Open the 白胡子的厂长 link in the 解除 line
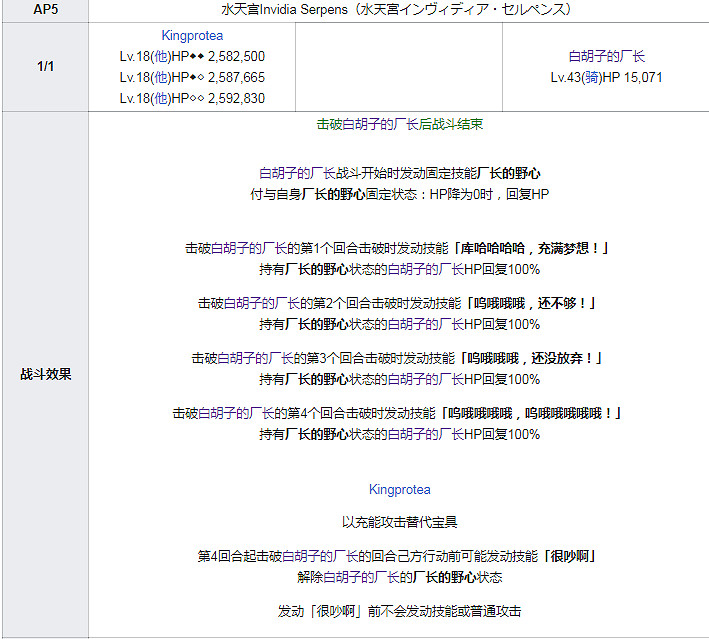 point(361,577)
